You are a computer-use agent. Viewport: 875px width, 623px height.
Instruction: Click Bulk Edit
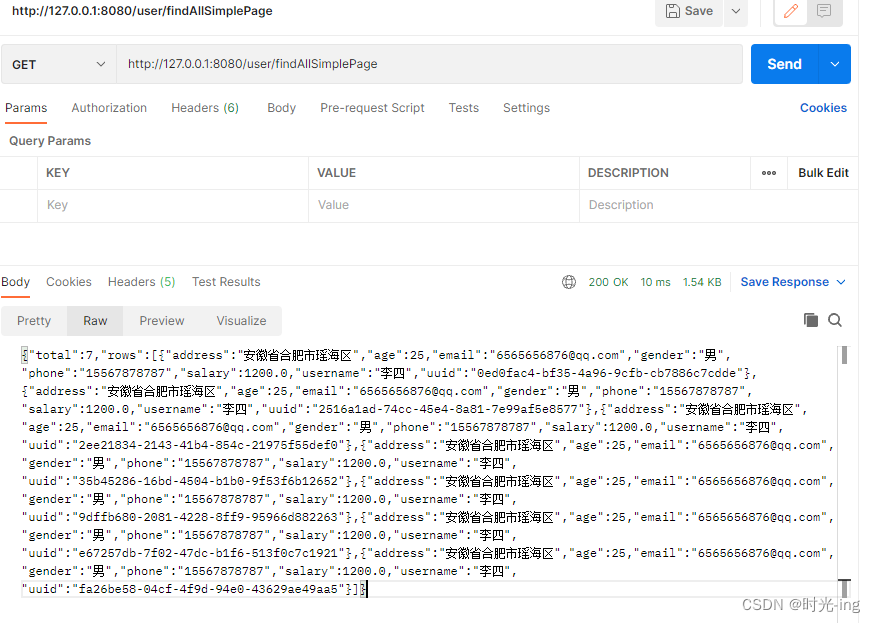click(823, 173)
